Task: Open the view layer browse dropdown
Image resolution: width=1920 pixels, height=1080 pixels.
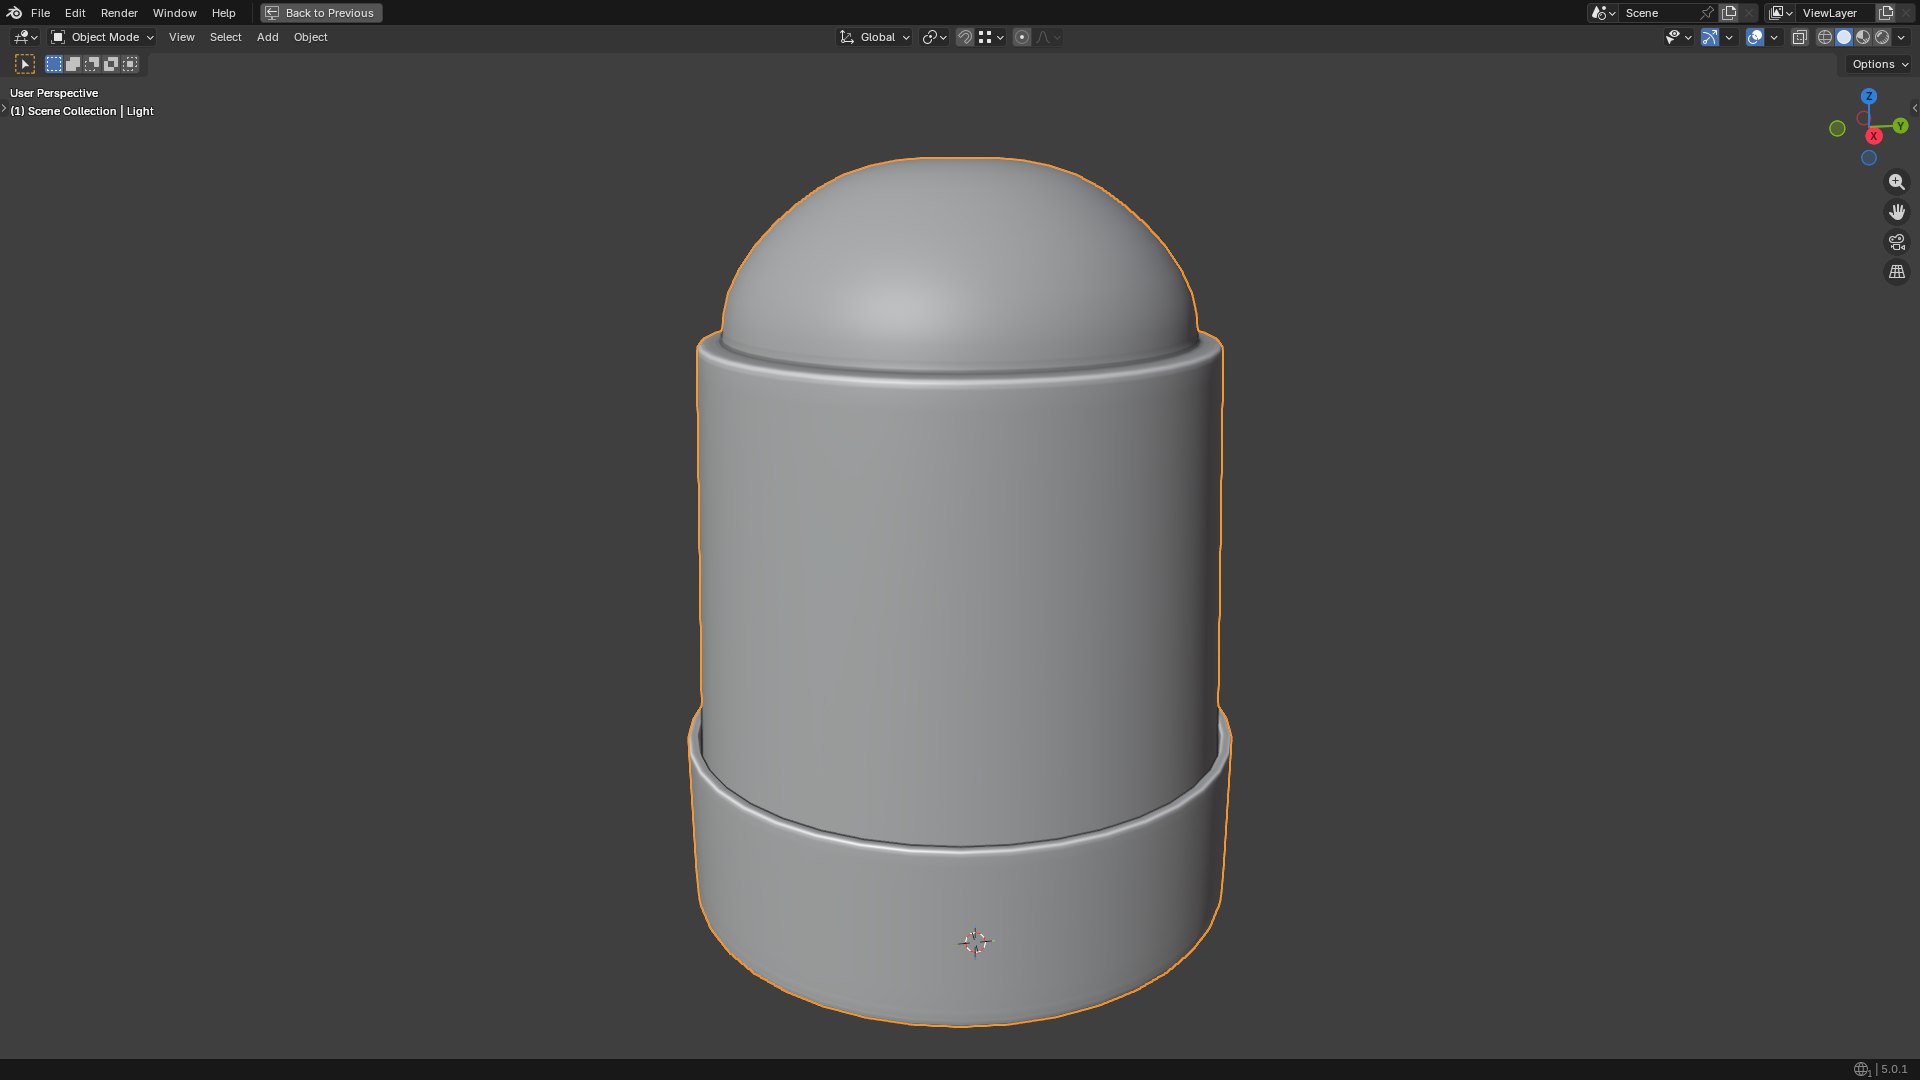Action: (1780, 13)
